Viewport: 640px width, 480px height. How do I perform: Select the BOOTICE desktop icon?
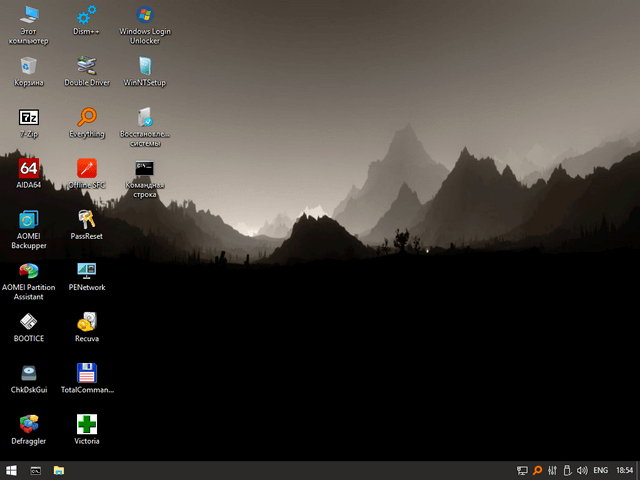point(29,322)
